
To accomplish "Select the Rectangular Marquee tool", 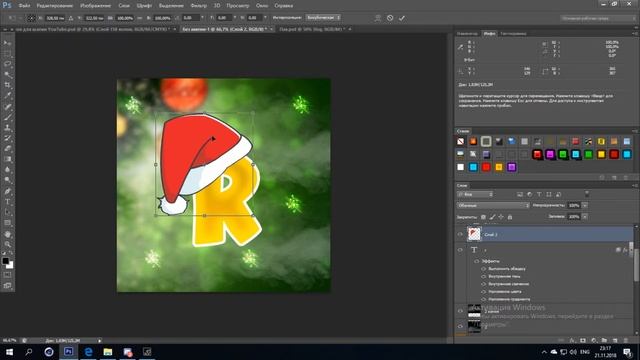I will tap(7, 53).
